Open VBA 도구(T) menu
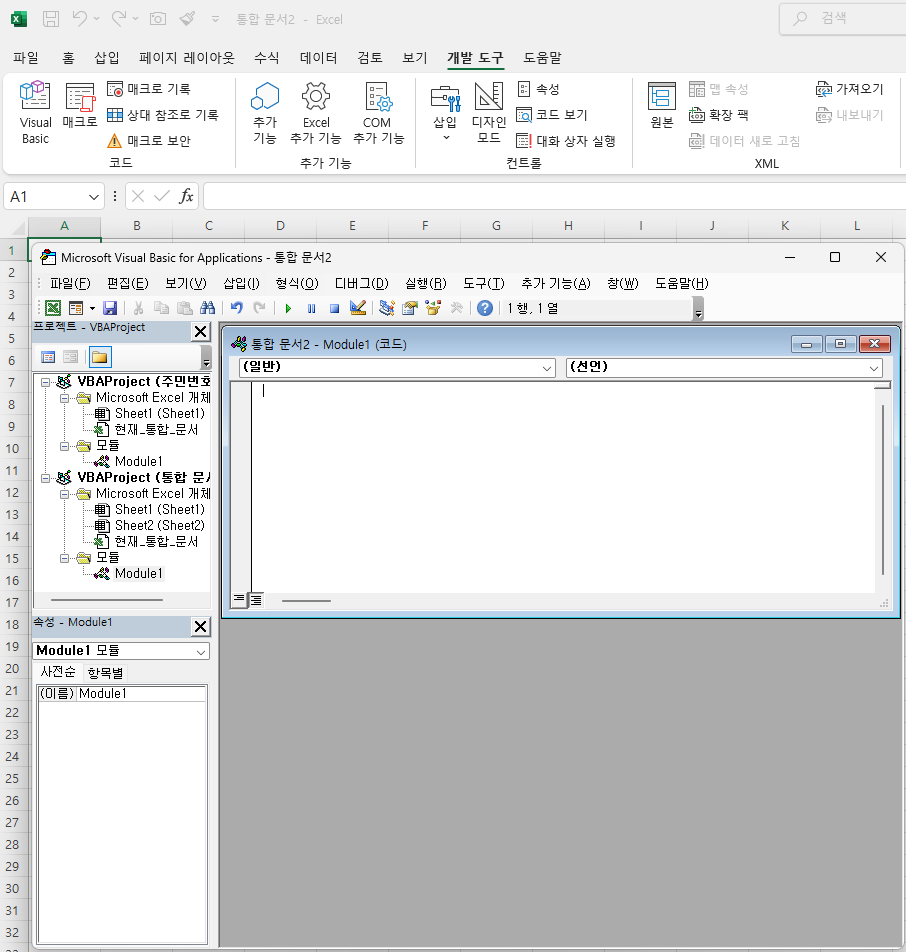 click(x=483, y=284)
